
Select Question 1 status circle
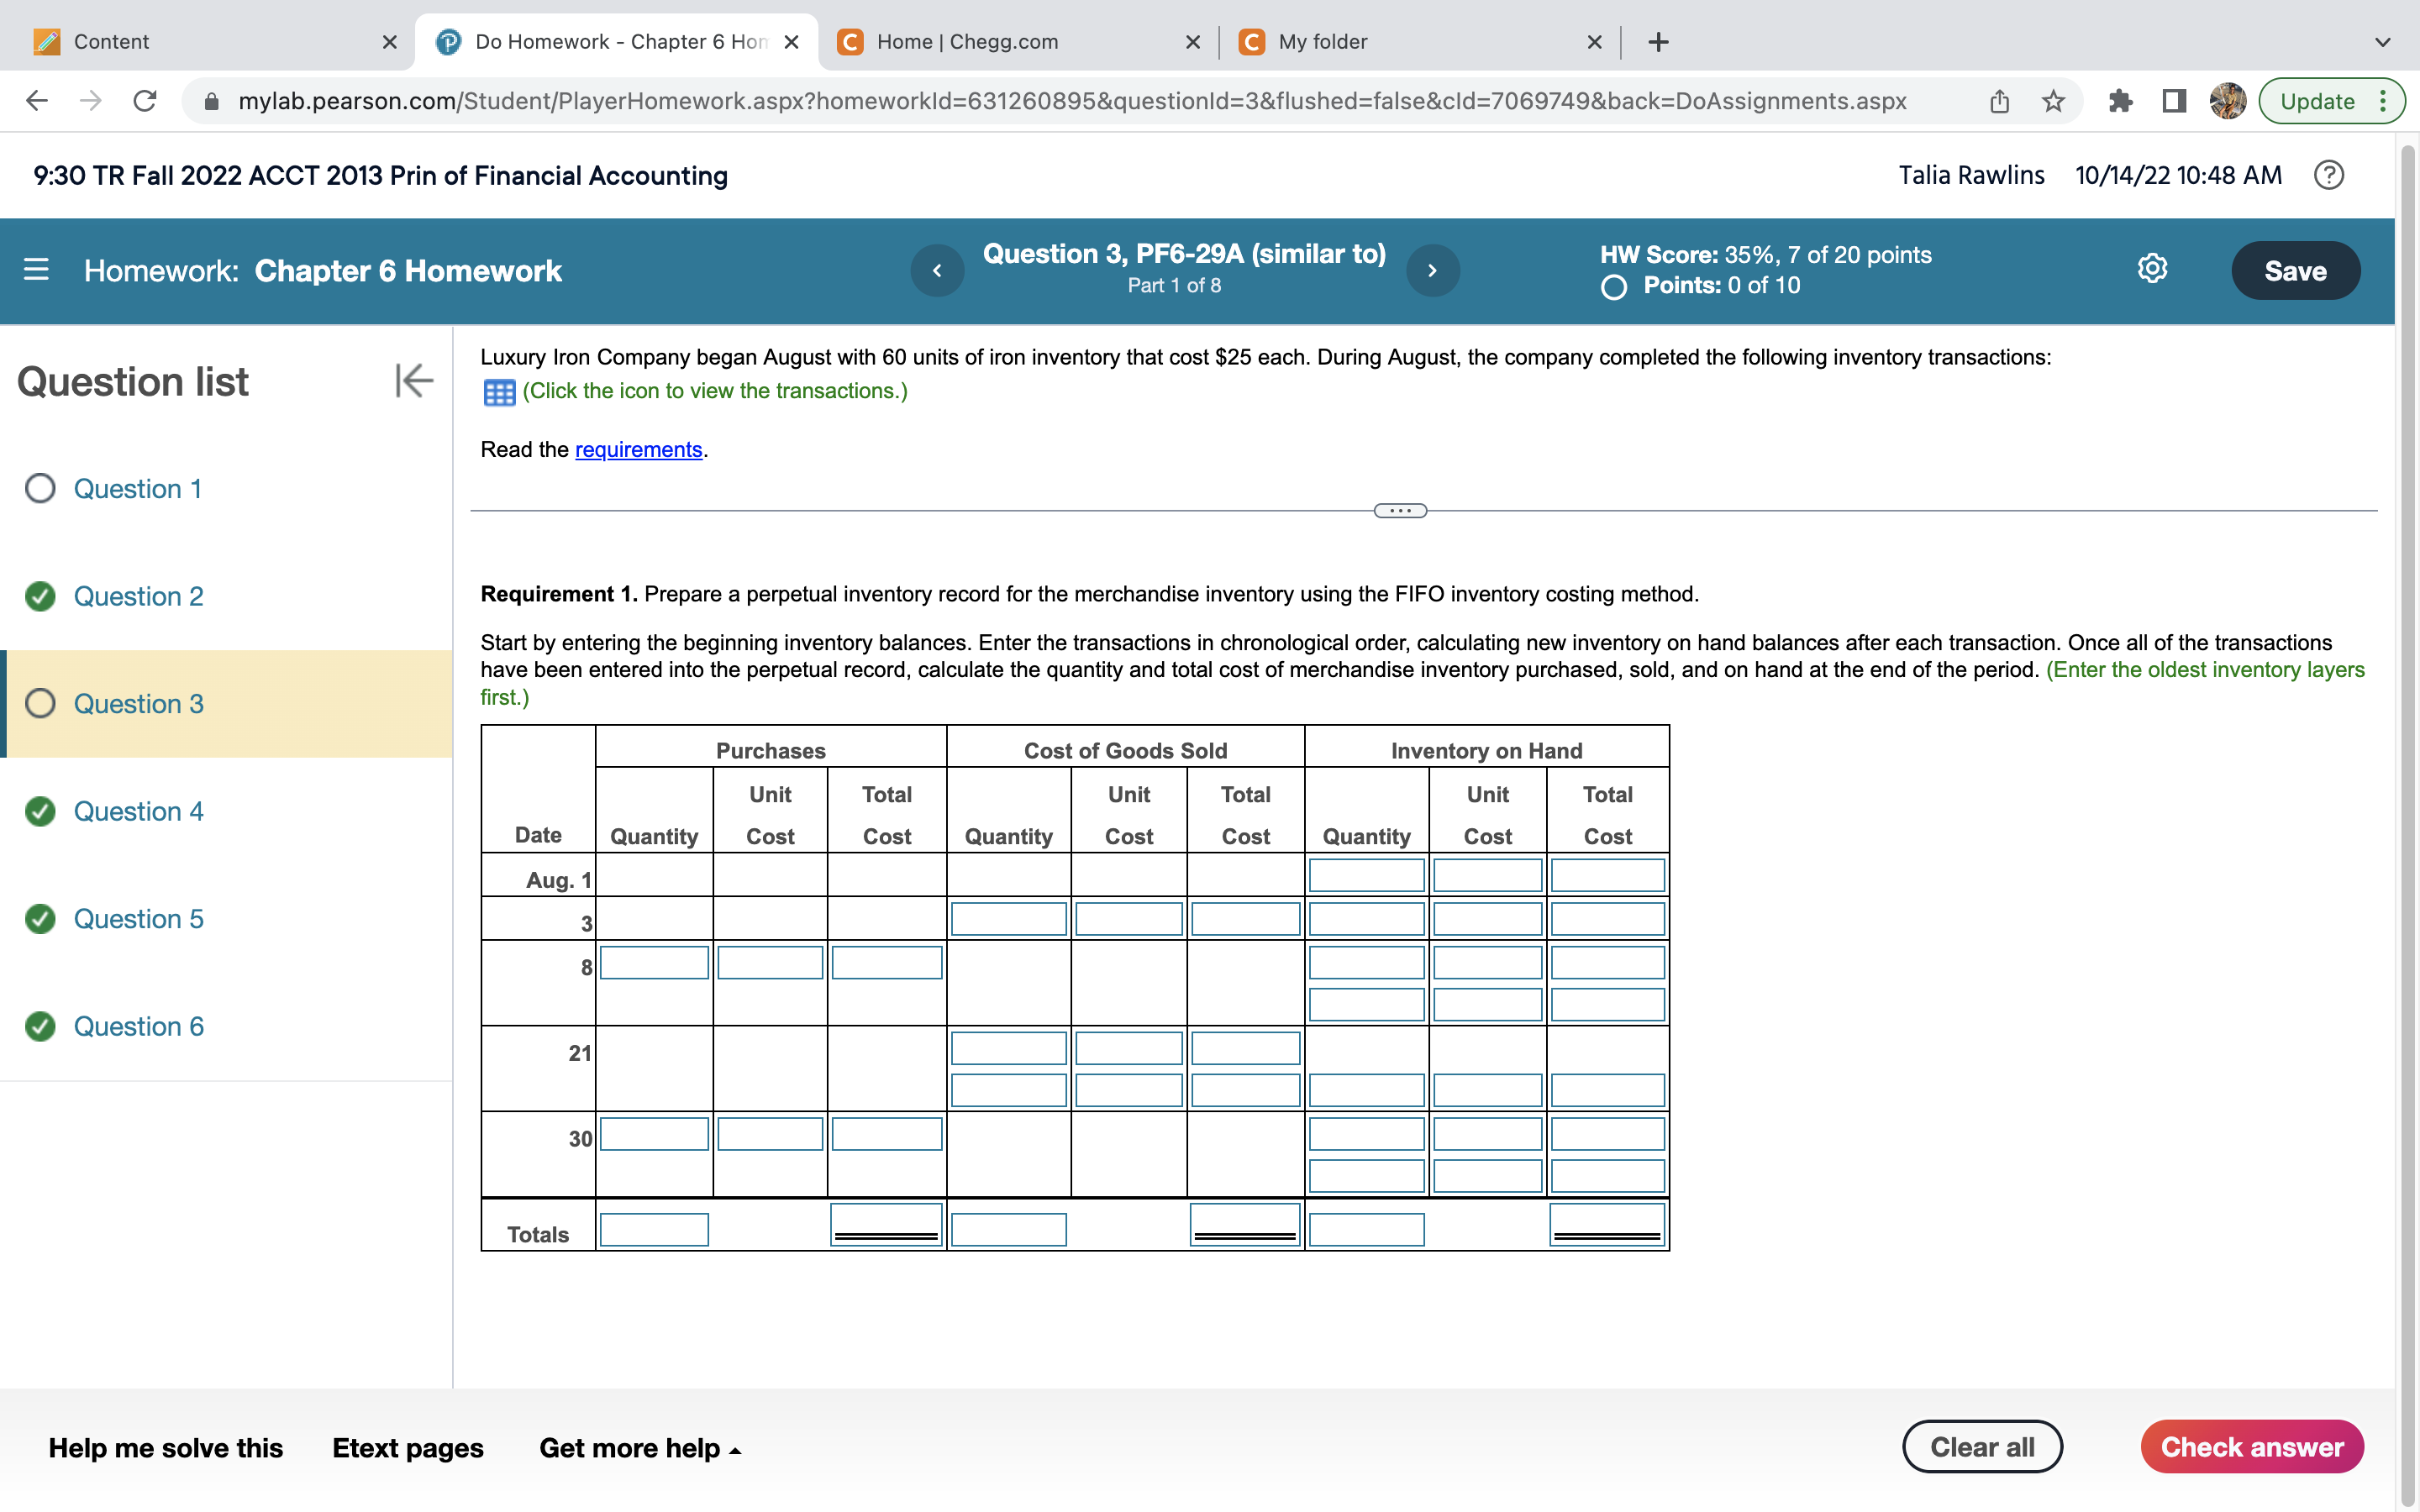(x=40, y=488)
